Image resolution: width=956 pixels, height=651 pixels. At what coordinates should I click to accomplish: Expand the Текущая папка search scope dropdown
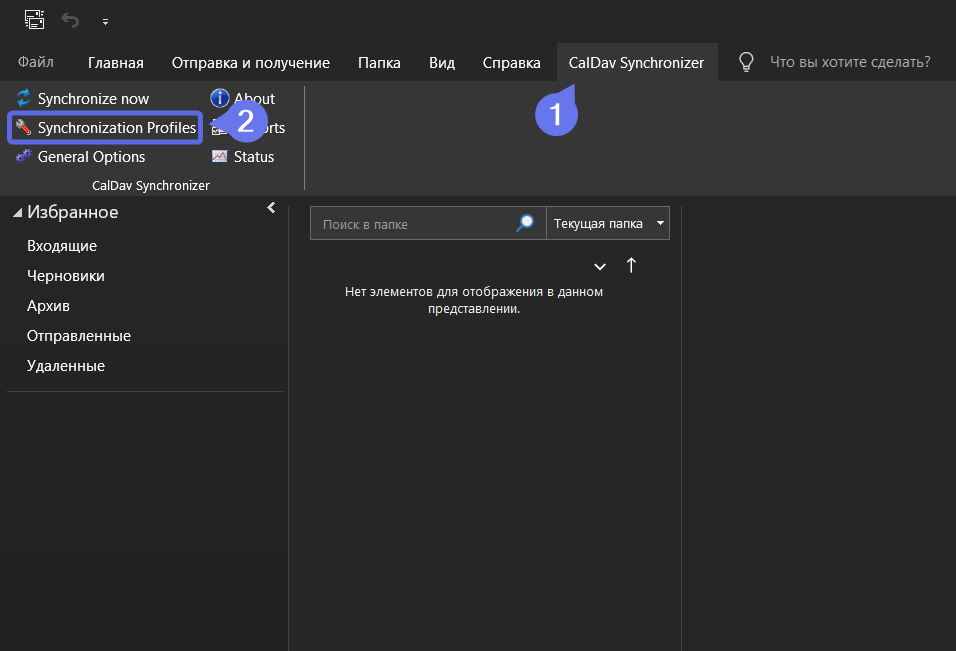click(x=660, y=224)
